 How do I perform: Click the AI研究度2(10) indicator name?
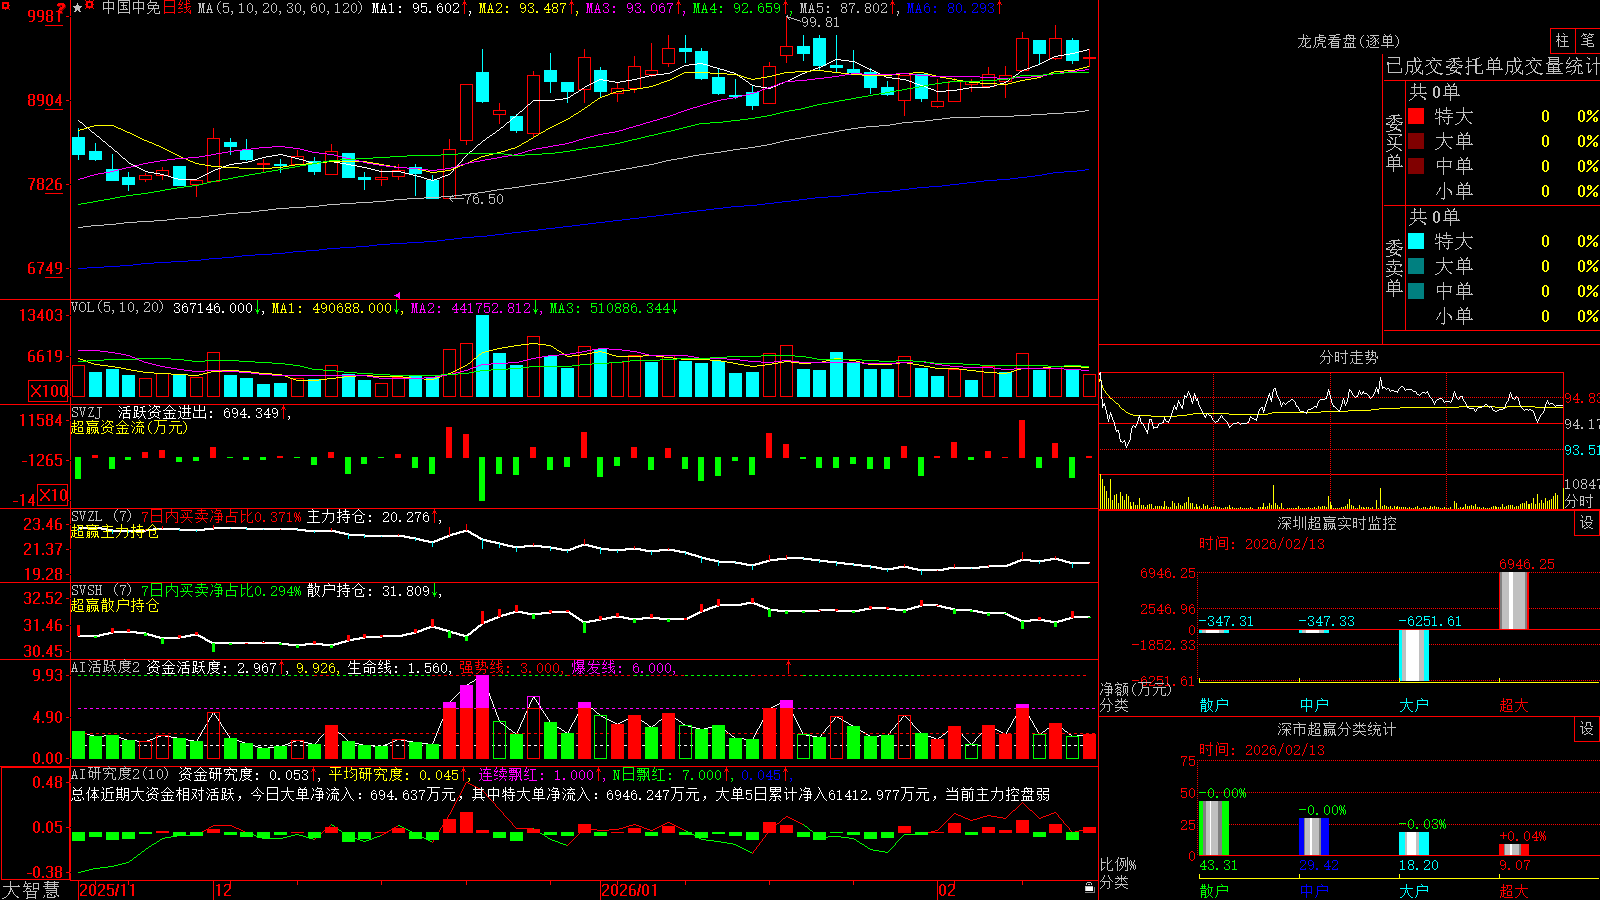(120, 775)
